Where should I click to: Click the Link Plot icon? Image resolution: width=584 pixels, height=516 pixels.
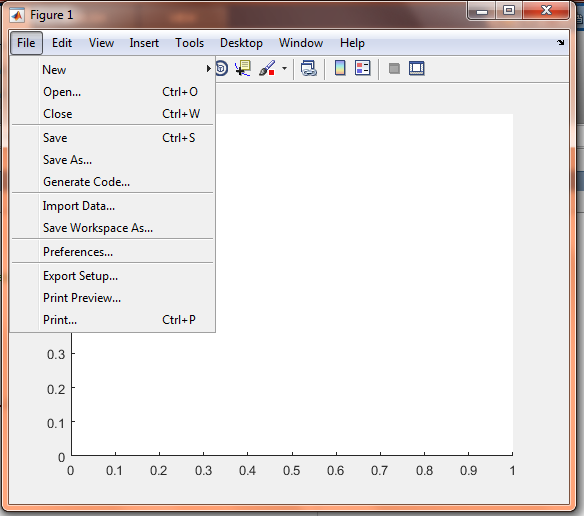coord(309,69)
